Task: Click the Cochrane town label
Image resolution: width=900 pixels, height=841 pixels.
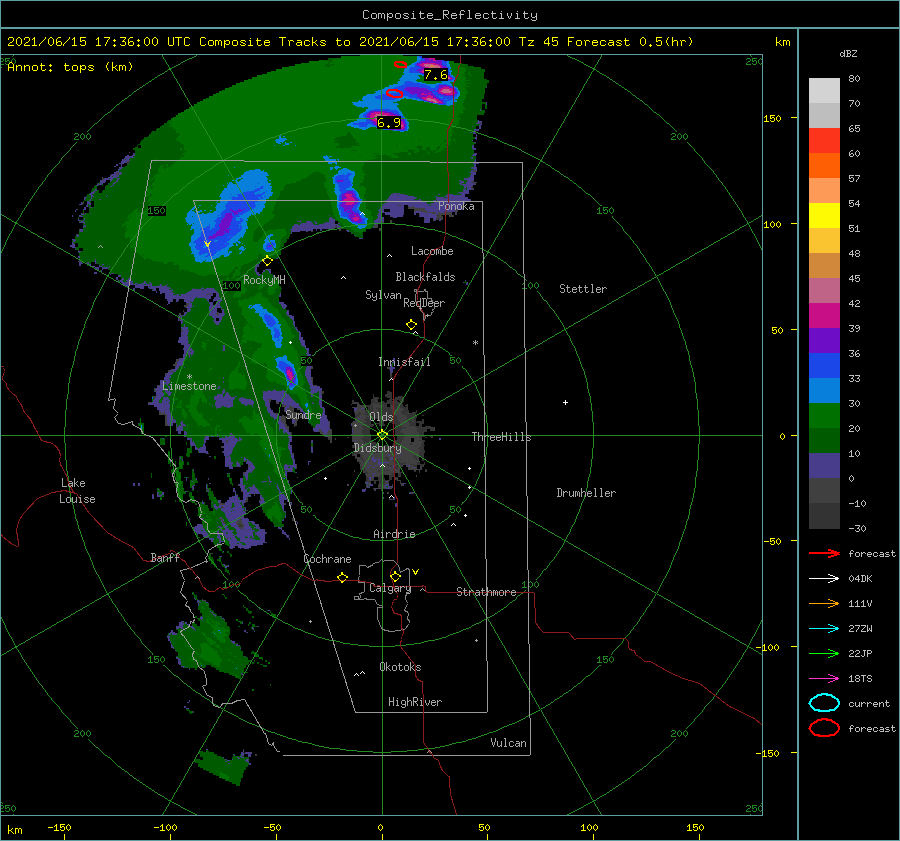Action: (x=327, y=559)
